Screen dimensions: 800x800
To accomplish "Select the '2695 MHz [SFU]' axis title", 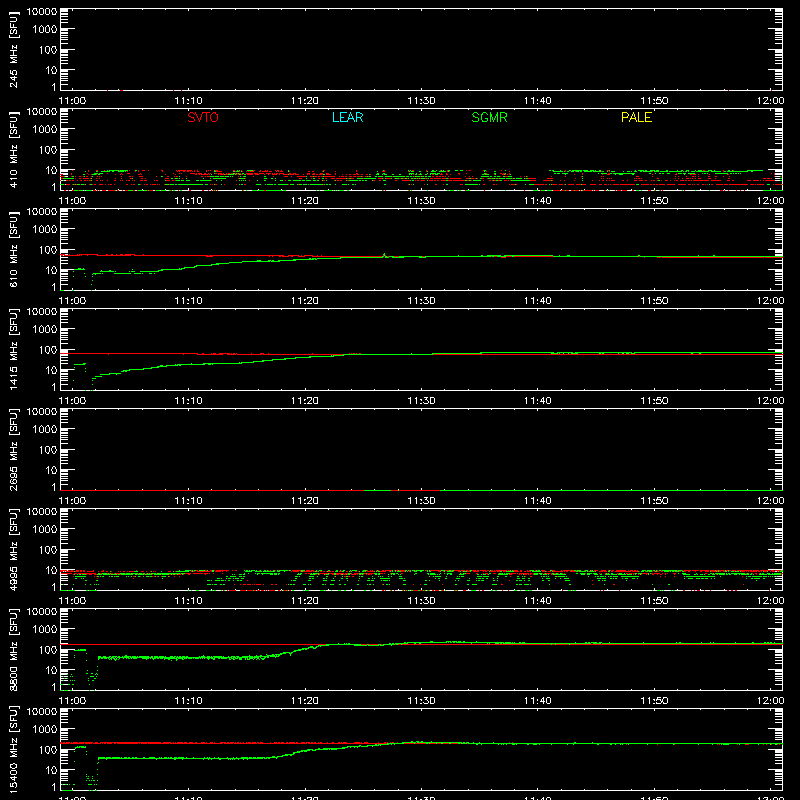I will 14,449.
